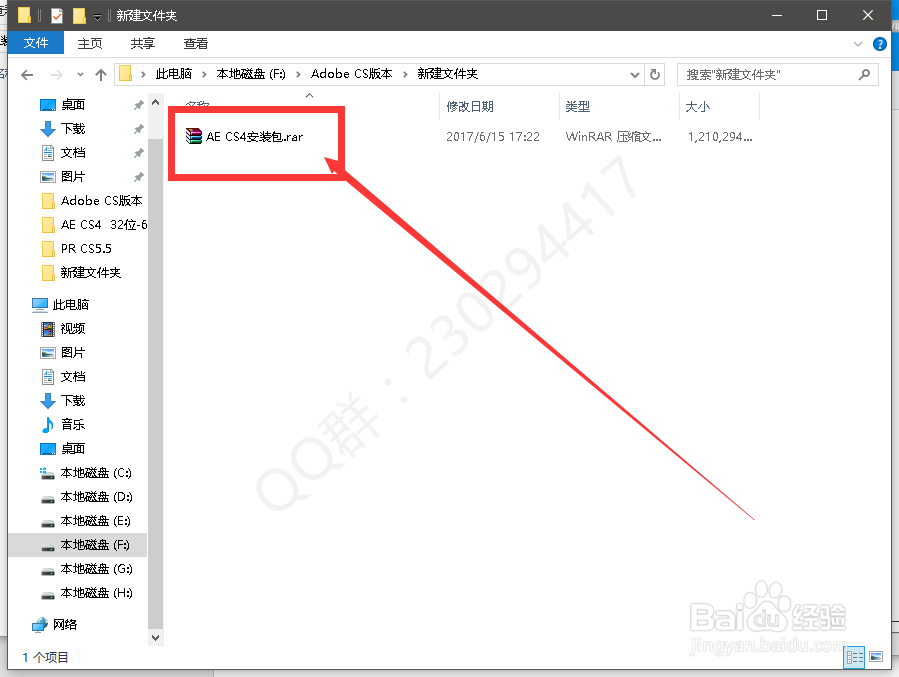This screenshot has width=899, height=677.
Task: Click the 图片 icon under 此电脑
Action: click(x=48, y=353)
